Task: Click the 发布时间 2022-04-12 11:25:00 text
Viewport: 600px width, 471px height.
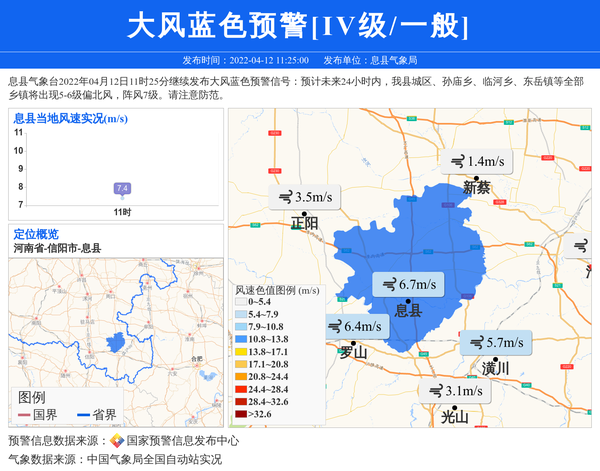Action: tap(245, 60)
